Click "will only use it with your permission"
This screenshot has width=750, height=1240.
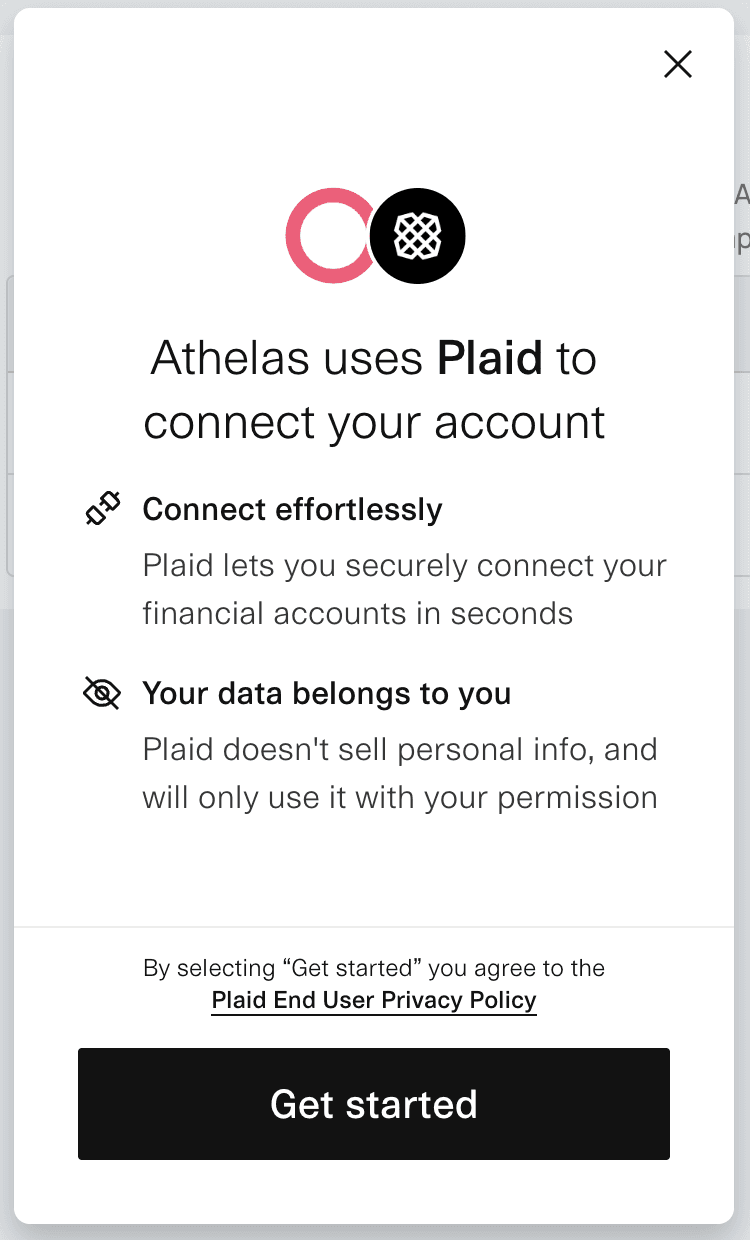tap(400, 797)
